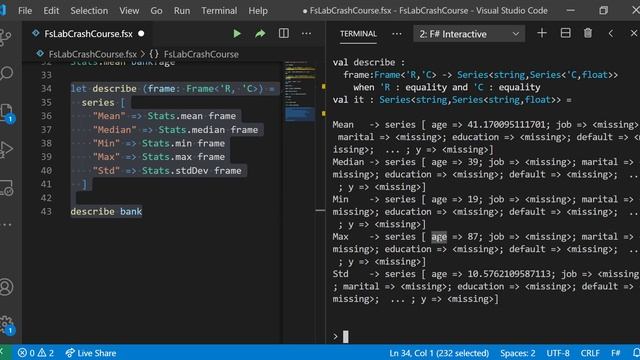Run the F# script with play button

click(237, 34)
